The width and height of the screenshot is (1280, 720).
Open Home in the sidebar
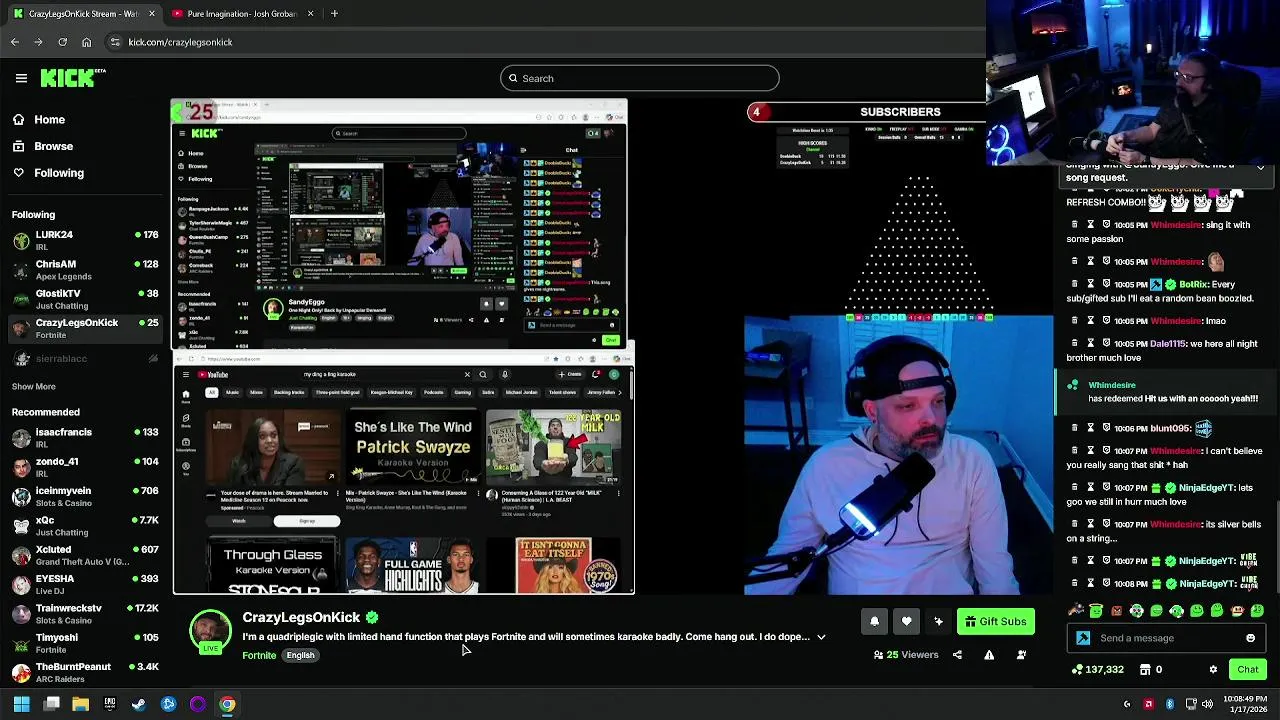tap(40, 119)
